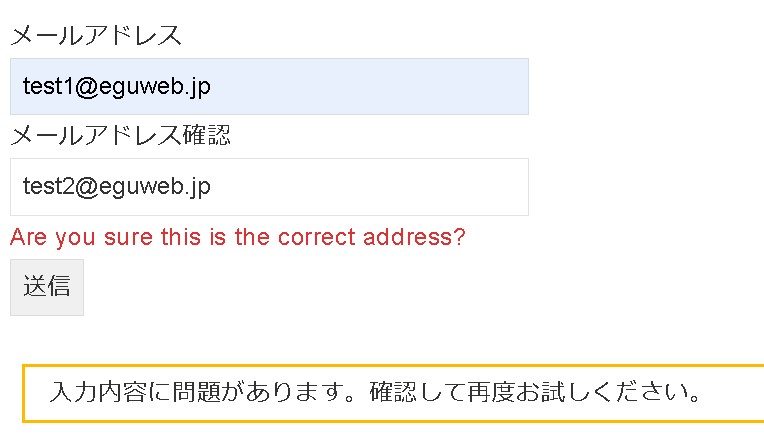This screenshot has height=440, width=764.
Task: Click the red 'Are you sure' warning
Action: (x=237, y=238)
